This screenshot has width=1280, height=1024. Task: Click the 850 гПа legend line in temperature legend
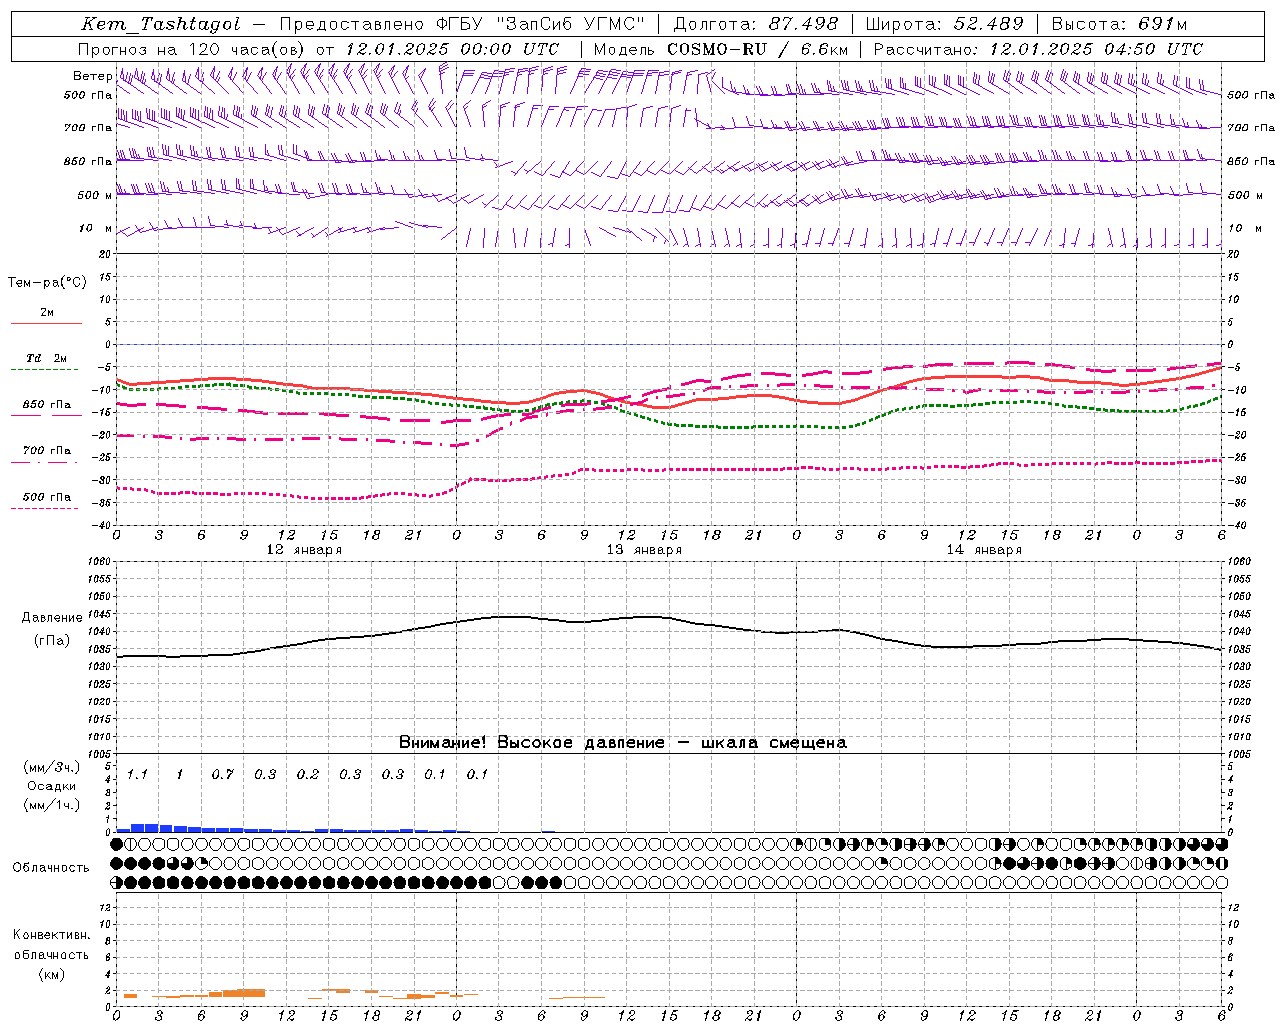[x=46, y=416]
